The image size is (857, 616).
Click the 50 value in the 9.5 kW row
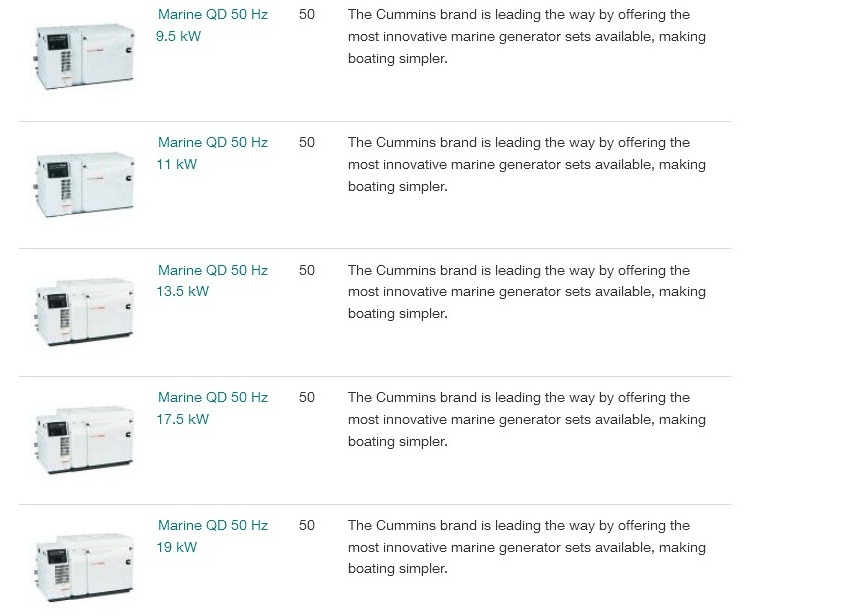[307, 15]
